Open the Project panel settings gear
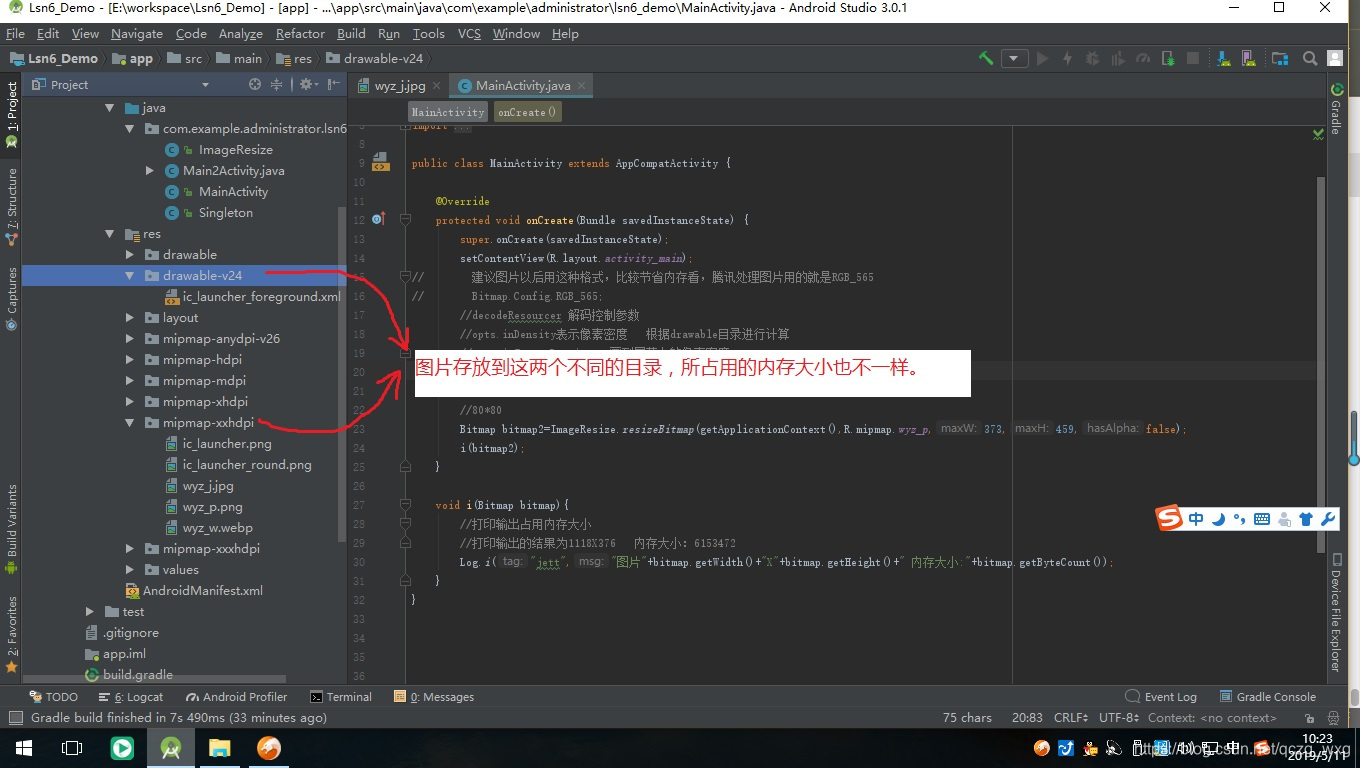This screenshot has height=768, width=1360. [307, 85]
